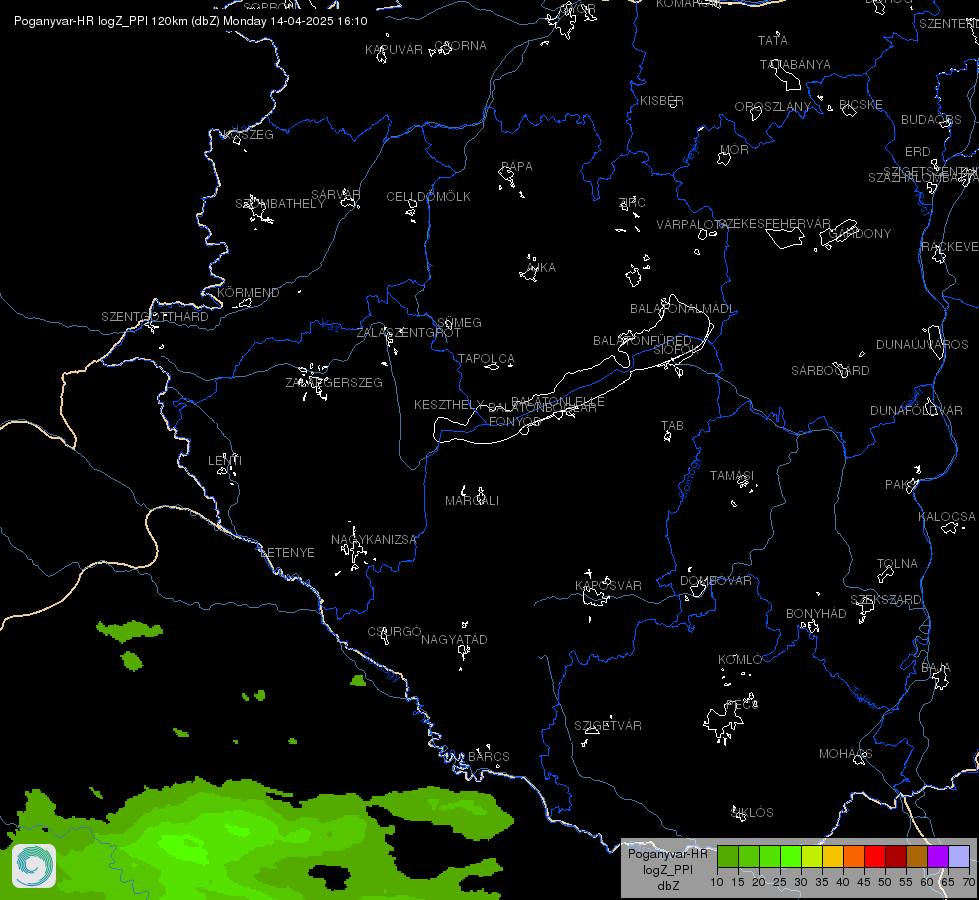Click the 'Poganyvar-HR' text in the legend

(667, 854)
